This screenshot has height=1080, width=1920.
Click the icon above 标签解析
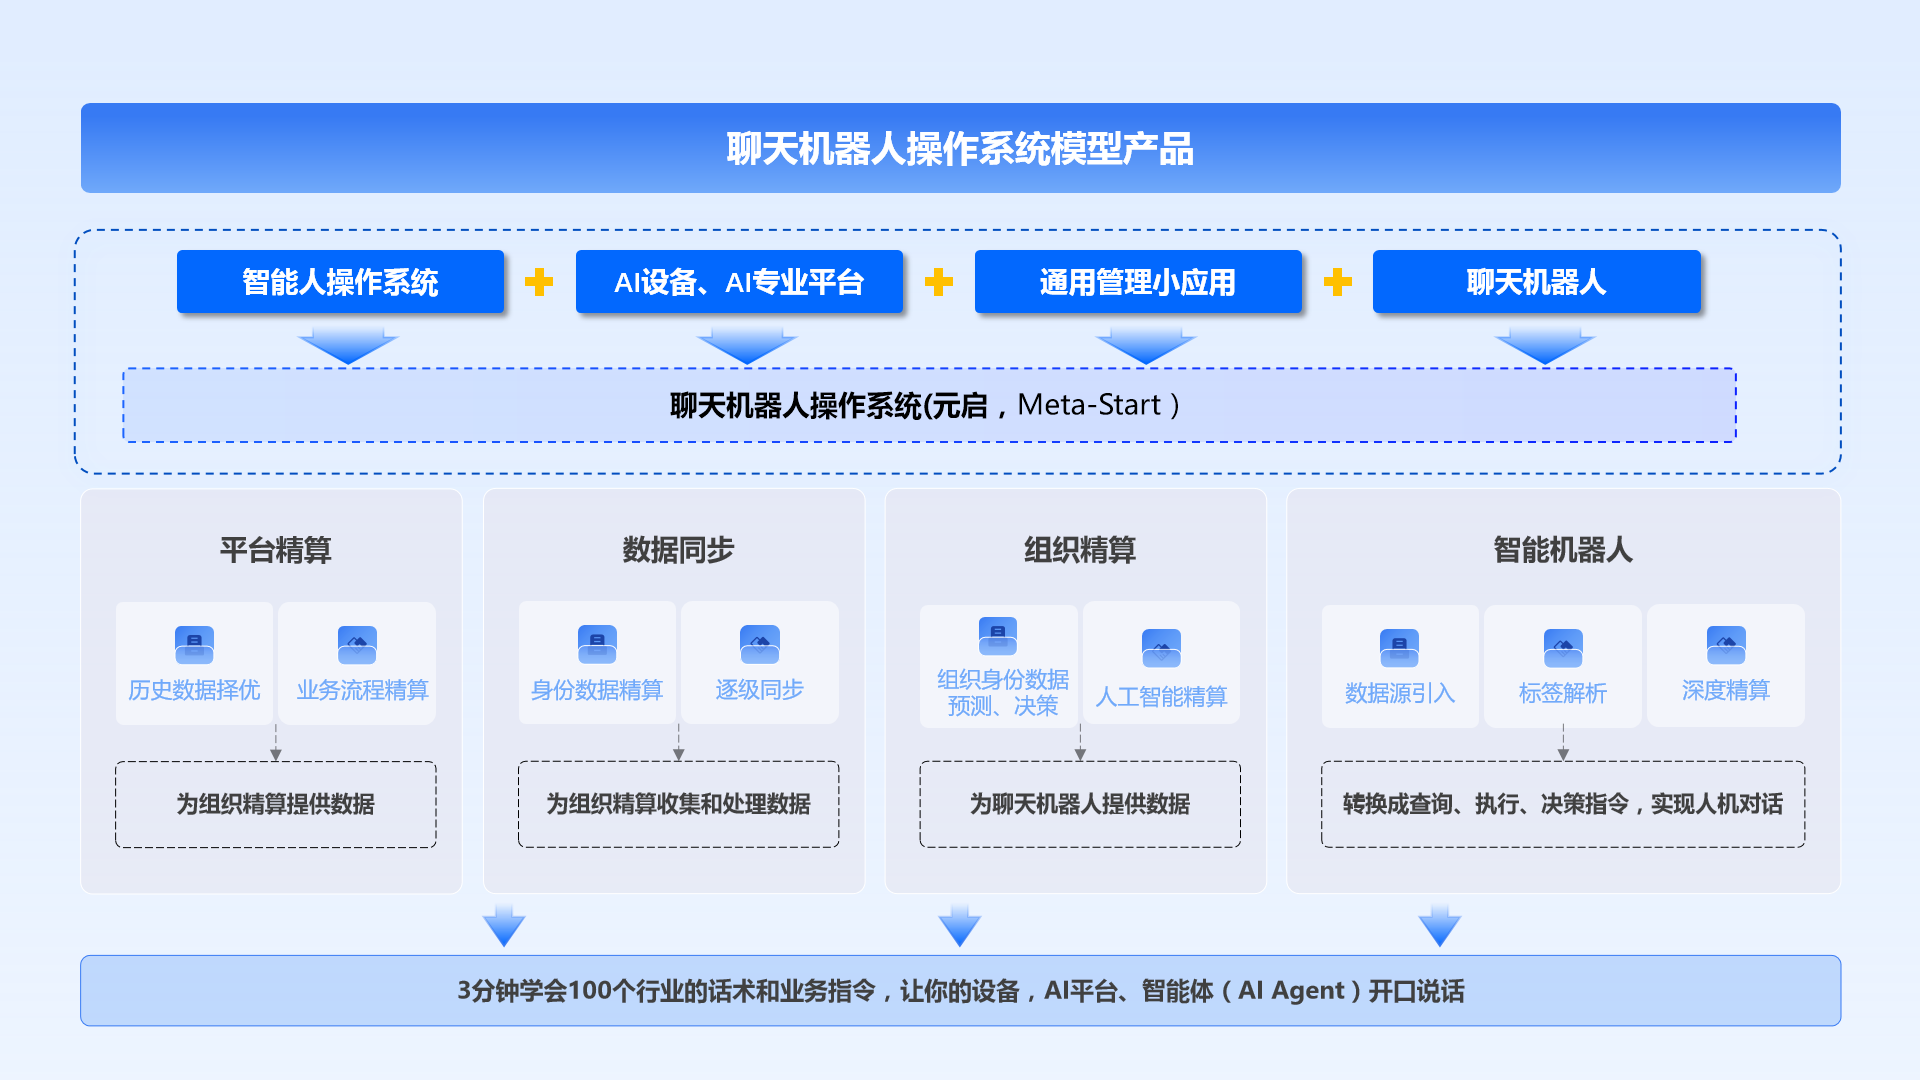tap(1563, 648)
